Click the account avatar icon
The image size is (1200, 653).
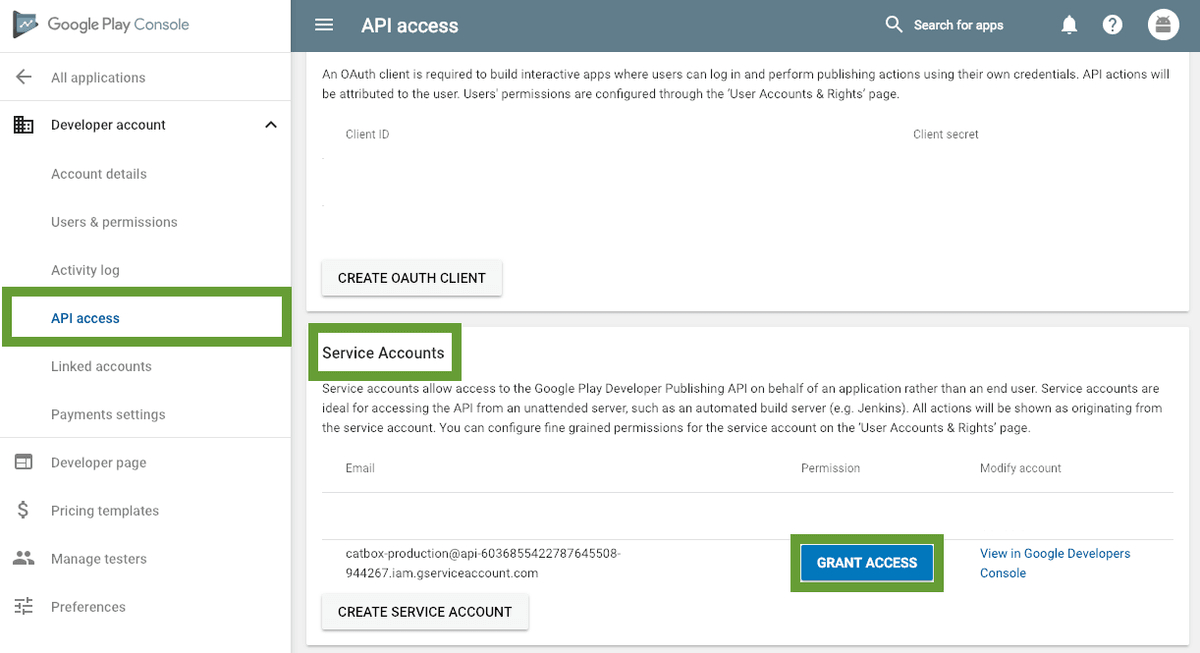(1163, 24)
